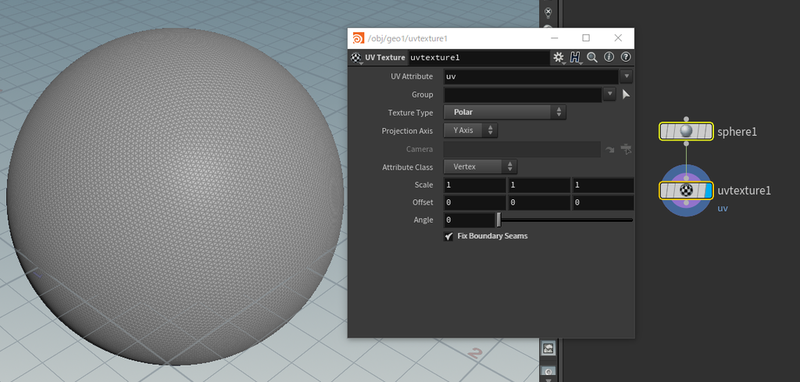Click the magnifier search parameters icon
800x382 pixels.
(592, 58)
